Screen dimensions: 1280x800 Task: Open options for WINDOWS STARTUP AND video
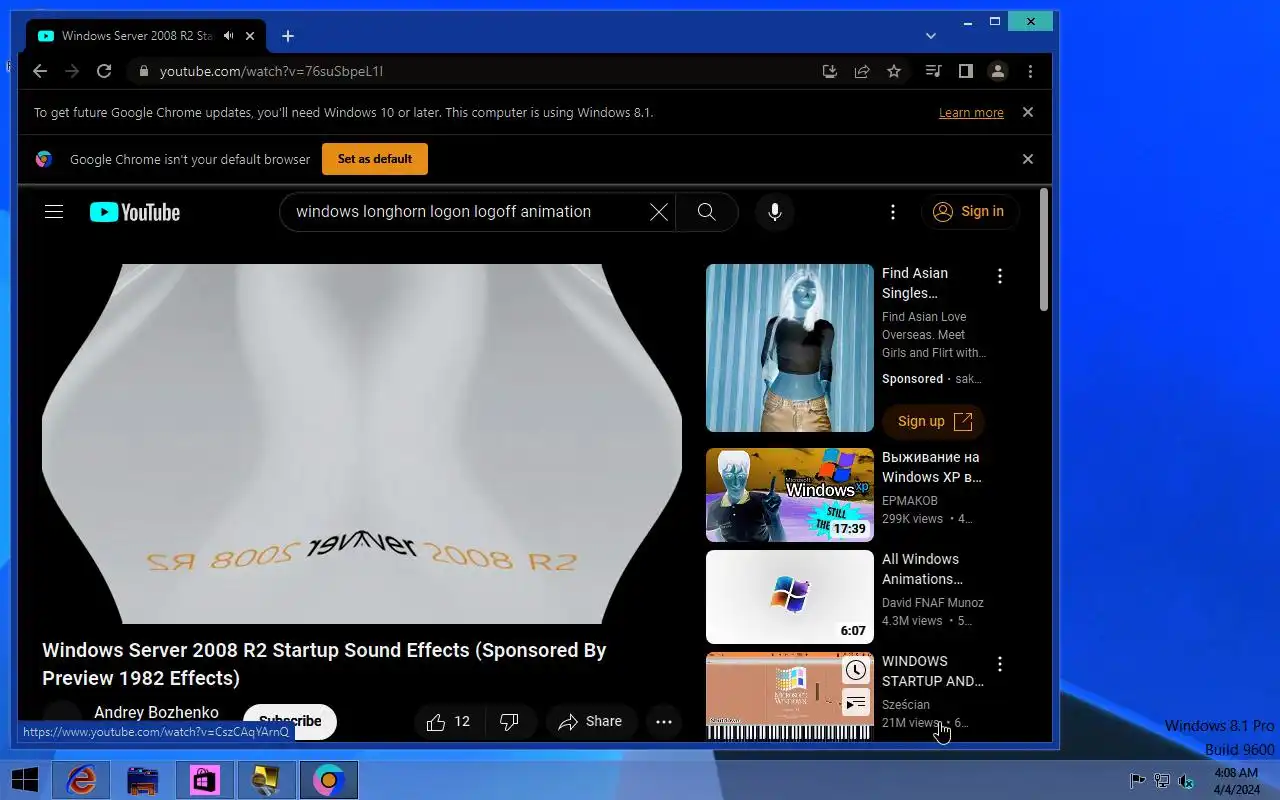(x=999, y=664)
